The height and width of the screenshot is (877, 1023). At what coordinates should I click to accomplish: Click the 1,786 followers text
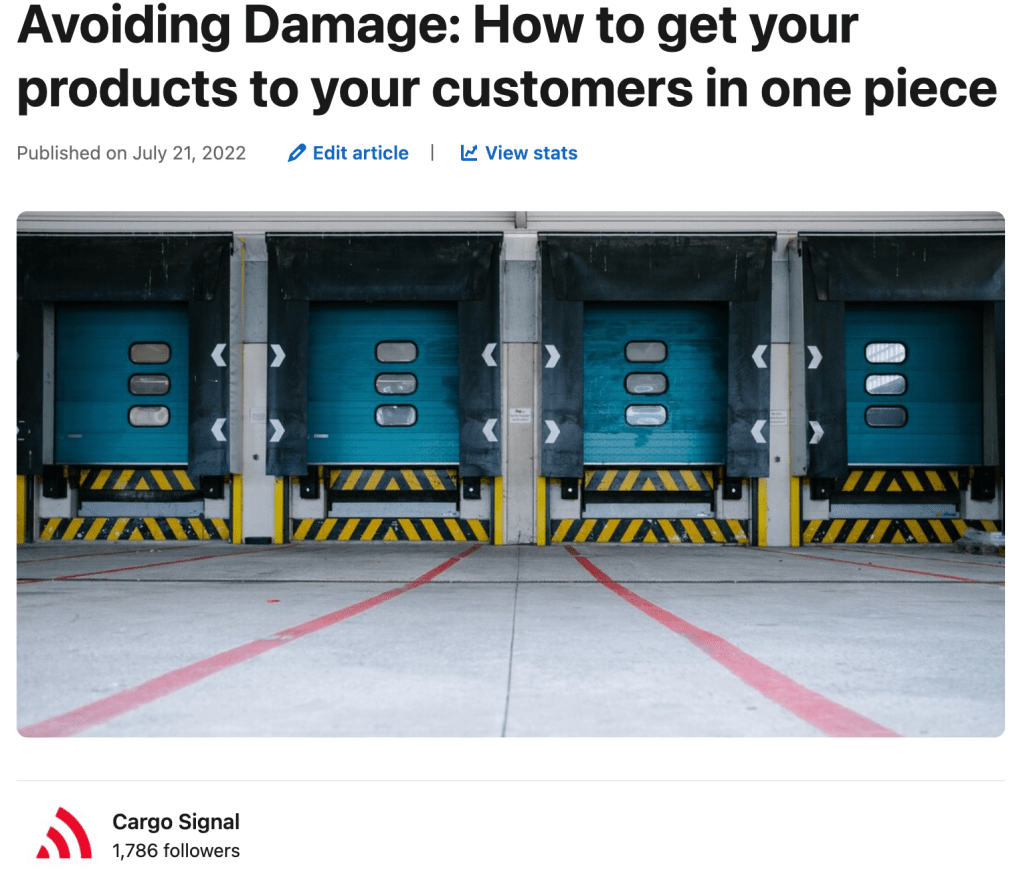point(176,851)
